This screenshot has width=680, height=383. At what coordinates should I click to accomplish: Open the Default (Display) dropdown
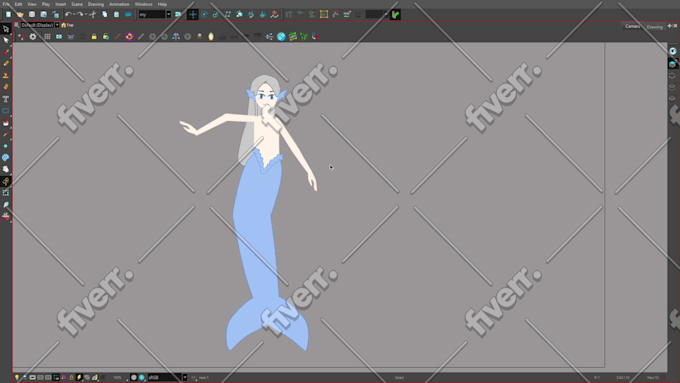(57, 25)
